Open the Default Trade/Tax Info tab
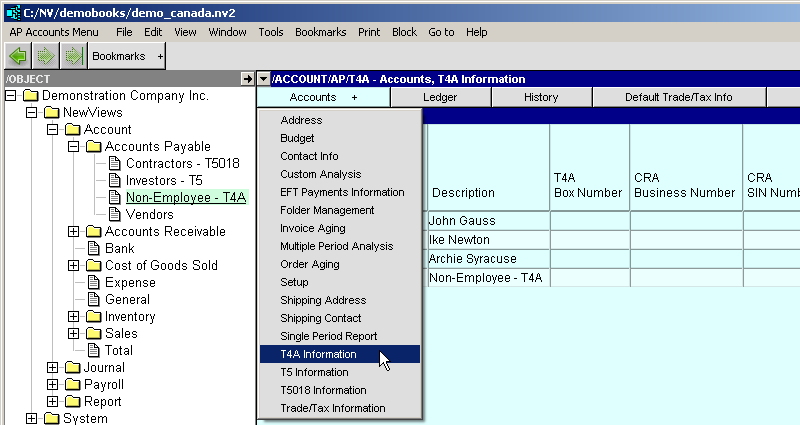Viewport: 800px width, 425px height. click(x=678, y=97)
